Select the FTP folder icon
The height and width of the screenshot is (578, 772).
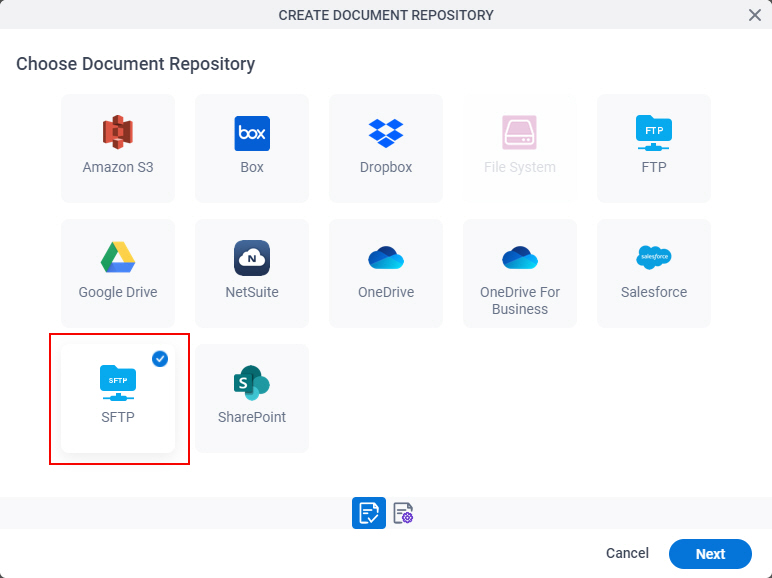[x=654, y=133]
